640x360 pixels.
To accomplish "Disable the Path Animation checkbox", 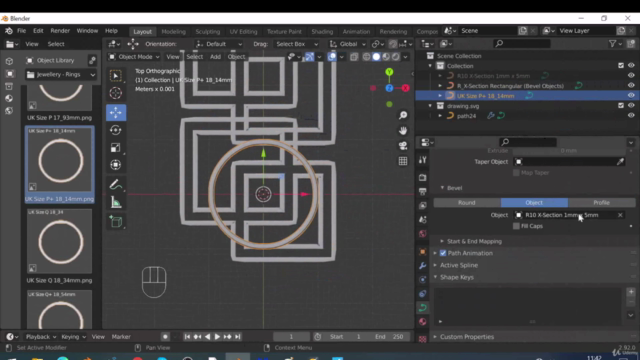I will (443, 253).
